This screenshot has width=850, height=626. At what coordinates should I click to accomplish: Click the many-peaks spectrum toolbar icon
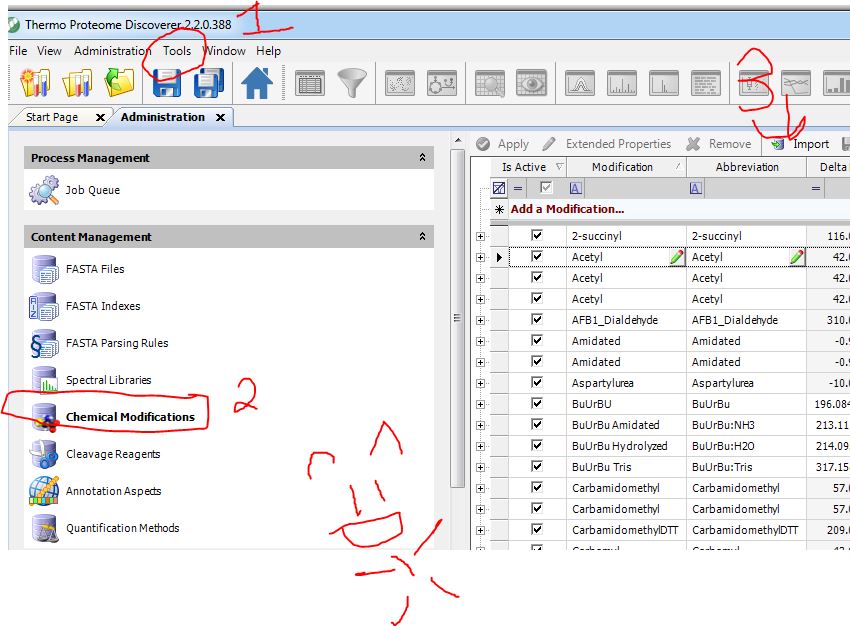[622, 83]
